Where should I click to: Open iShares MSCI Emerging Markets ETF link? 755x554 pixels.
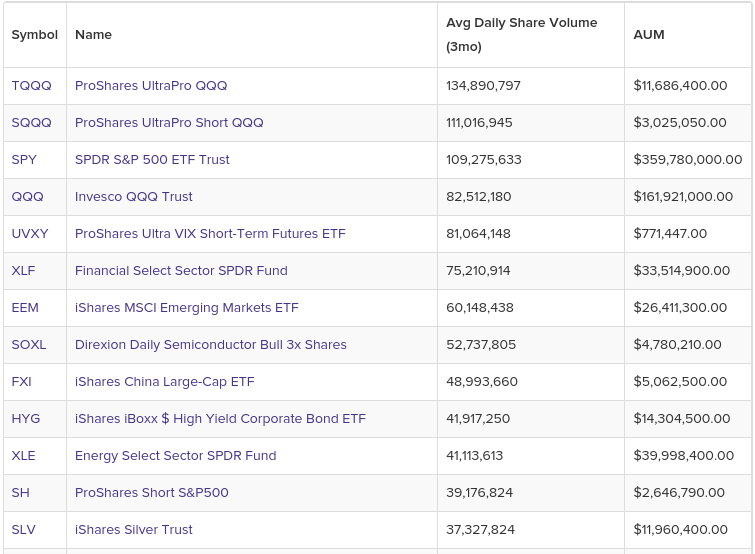[187, 308]
